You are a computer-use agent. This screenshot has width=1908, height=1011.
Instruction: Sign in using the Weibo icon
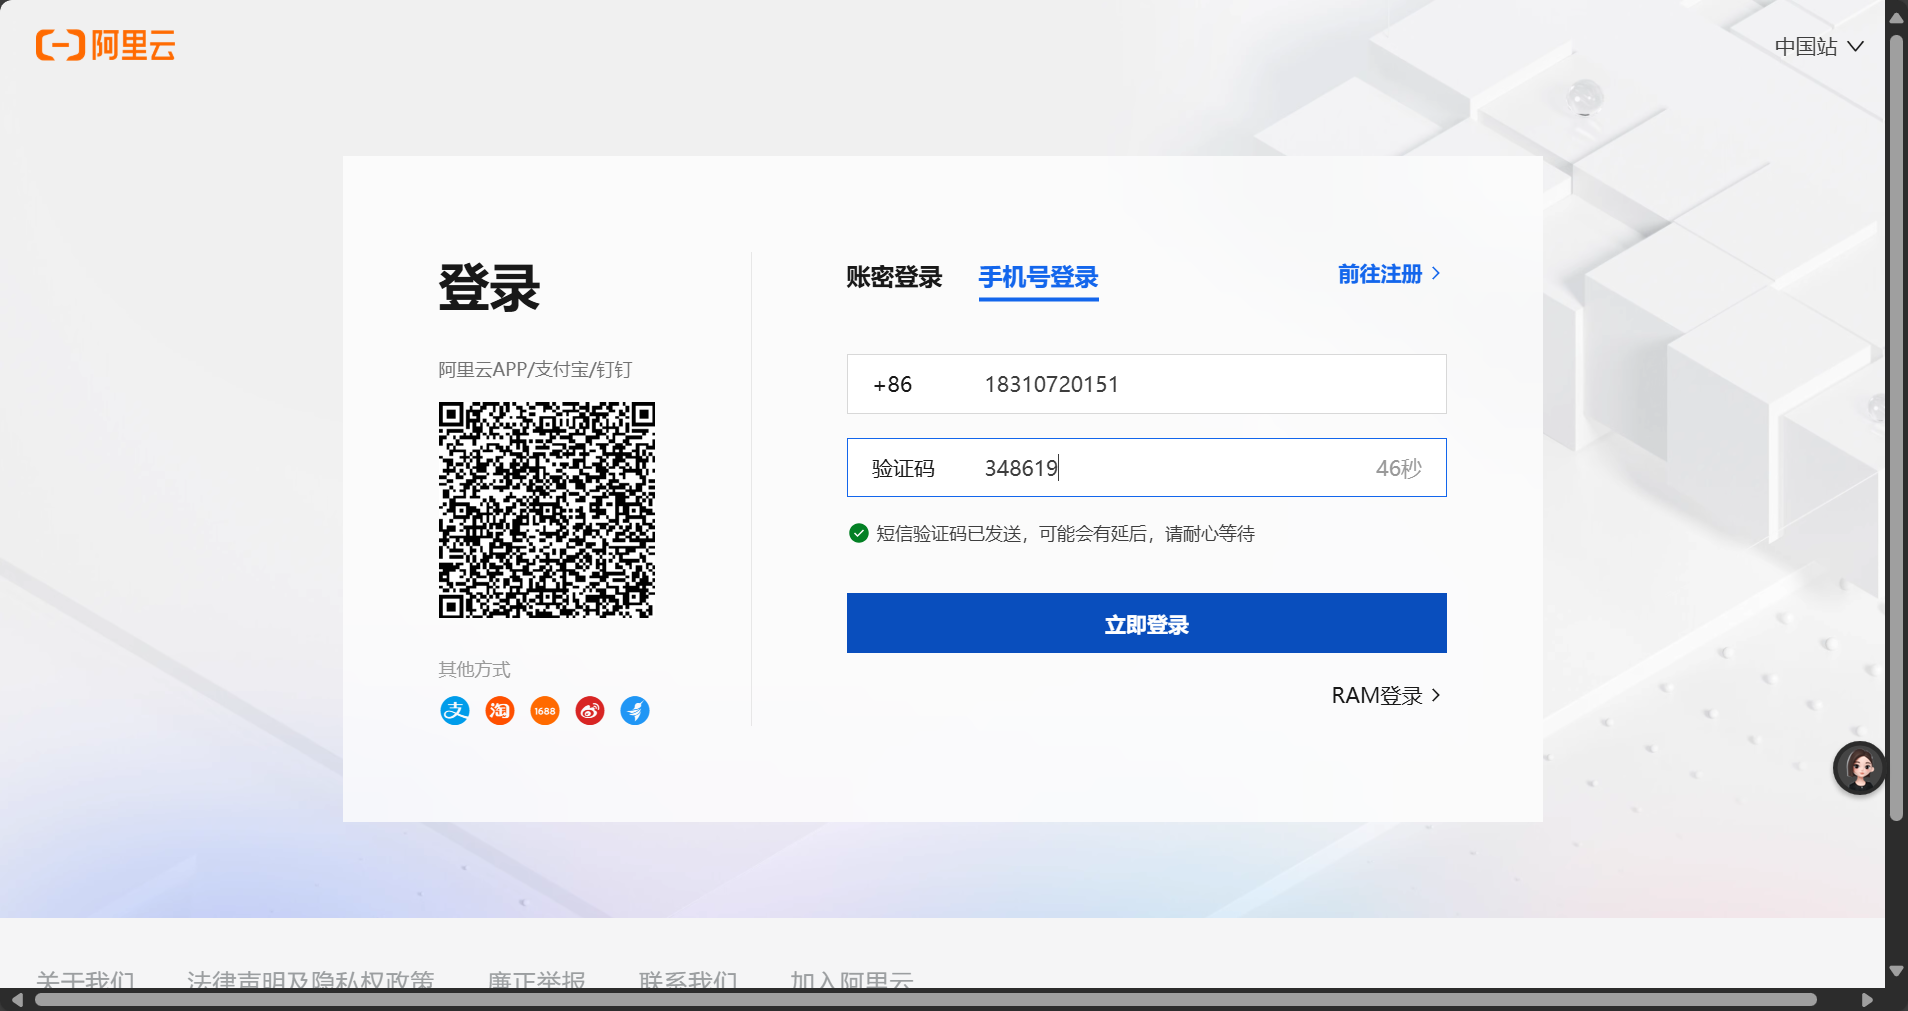tap(590, 711)
